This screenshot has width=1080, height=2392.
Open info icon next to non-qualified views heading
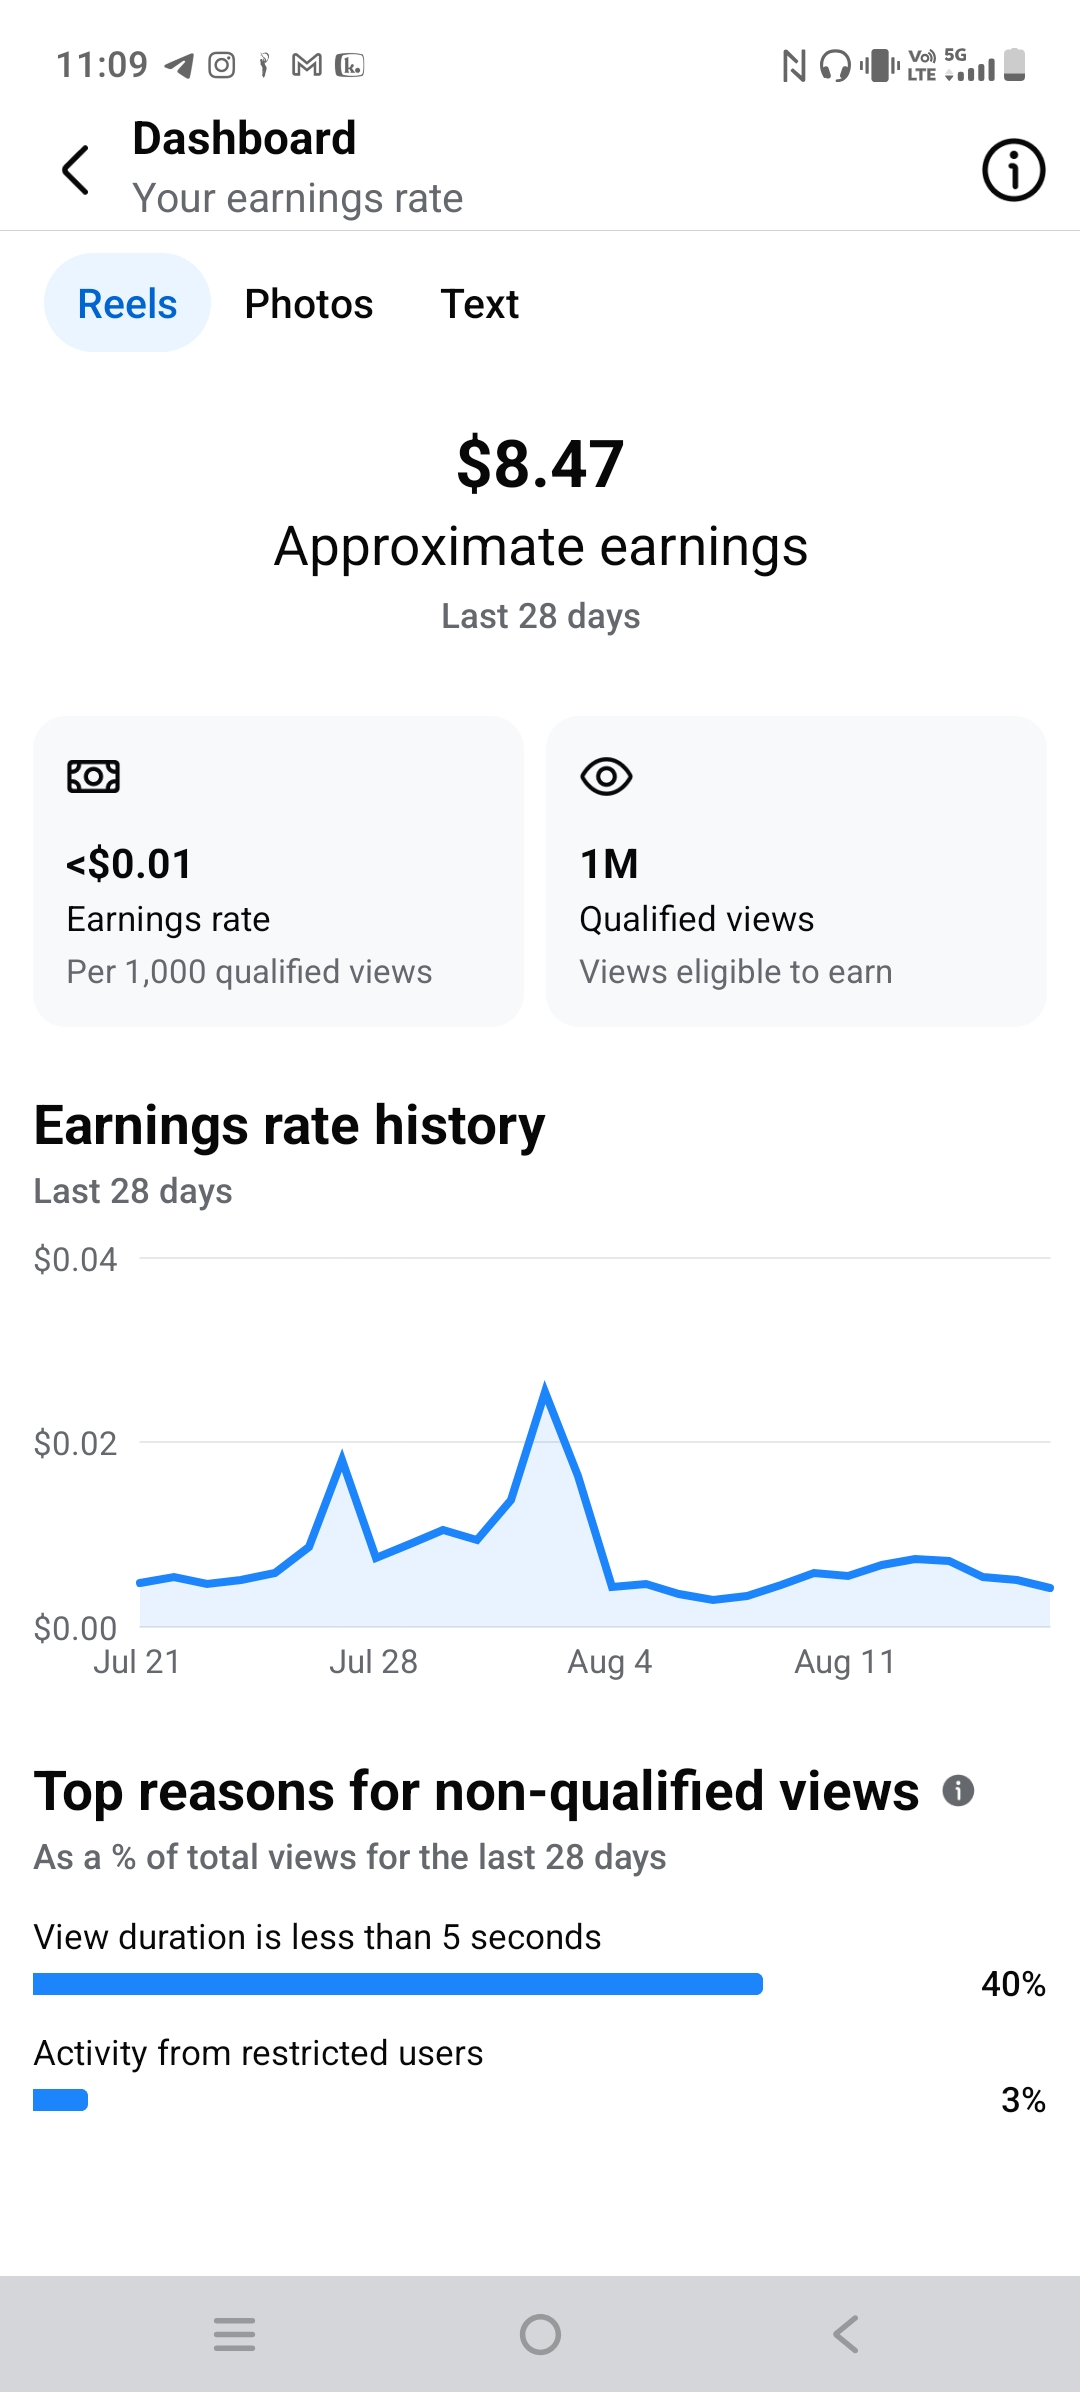(958, 1790)
